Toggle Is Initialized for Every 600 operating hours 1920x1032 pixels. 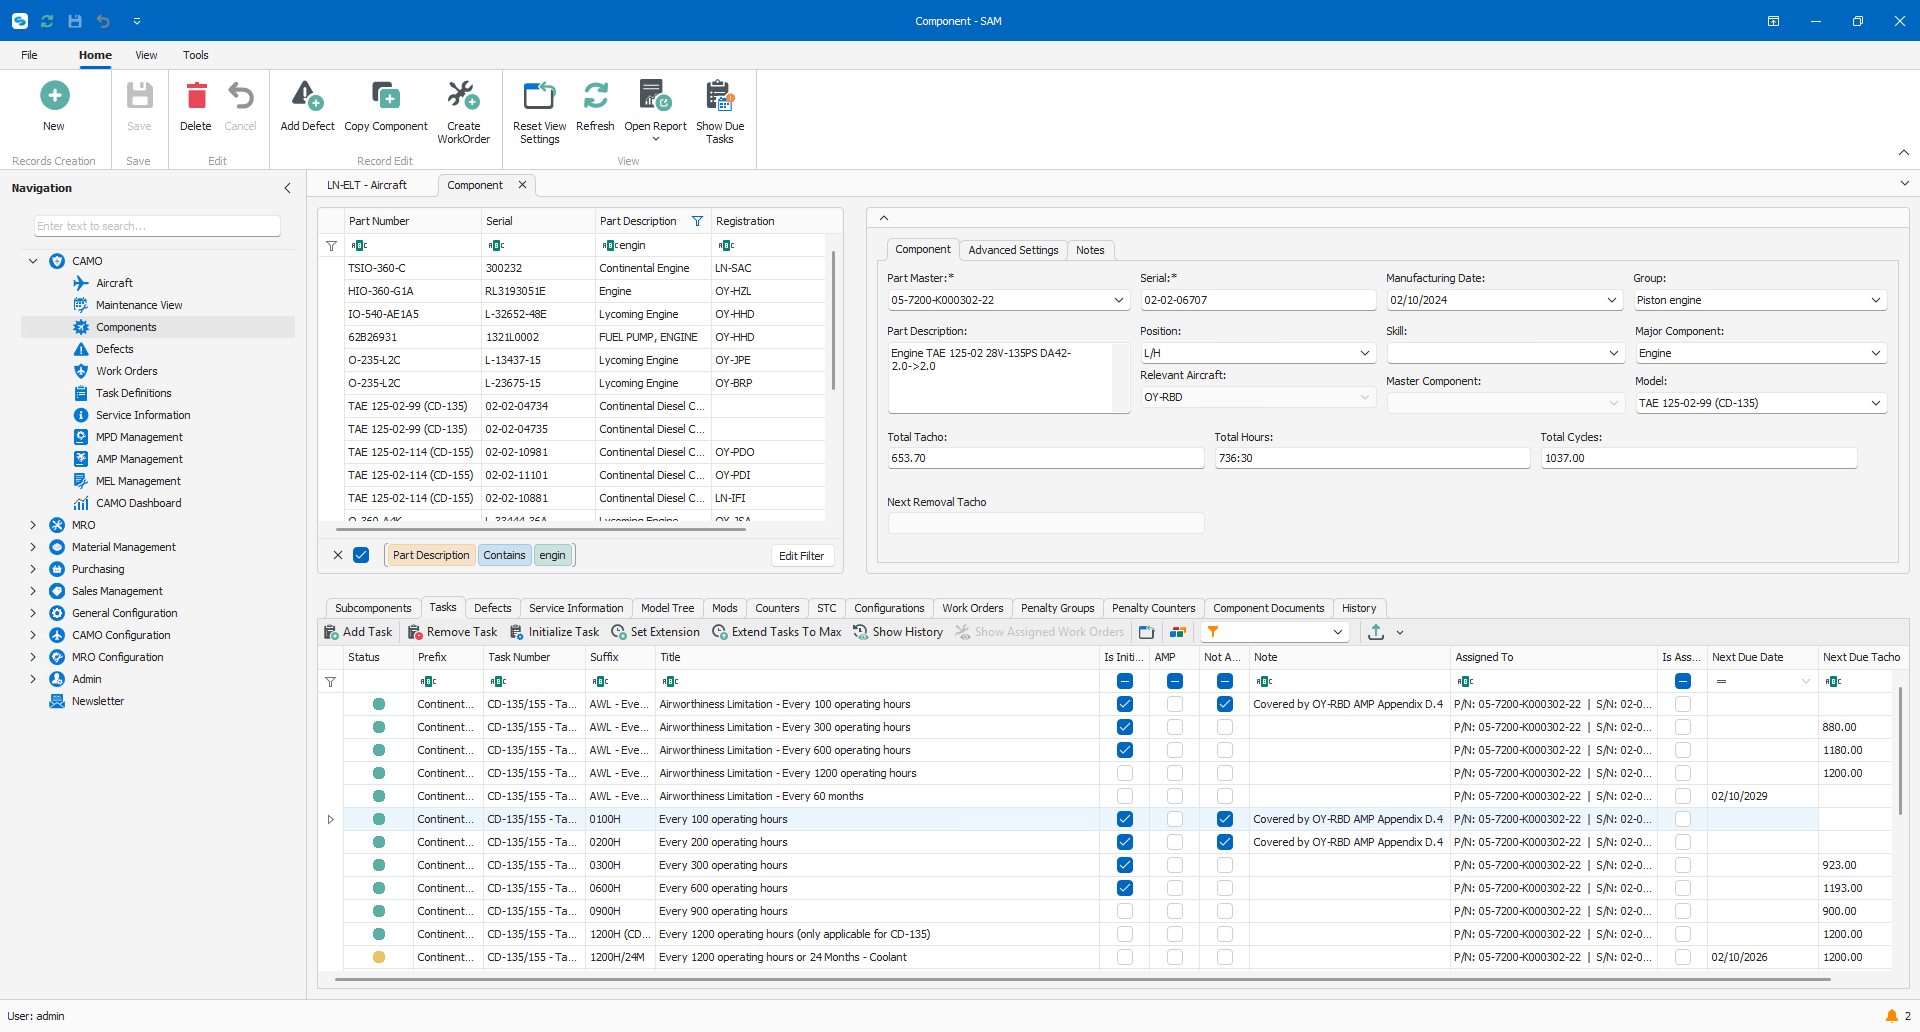click(1125, 888)
